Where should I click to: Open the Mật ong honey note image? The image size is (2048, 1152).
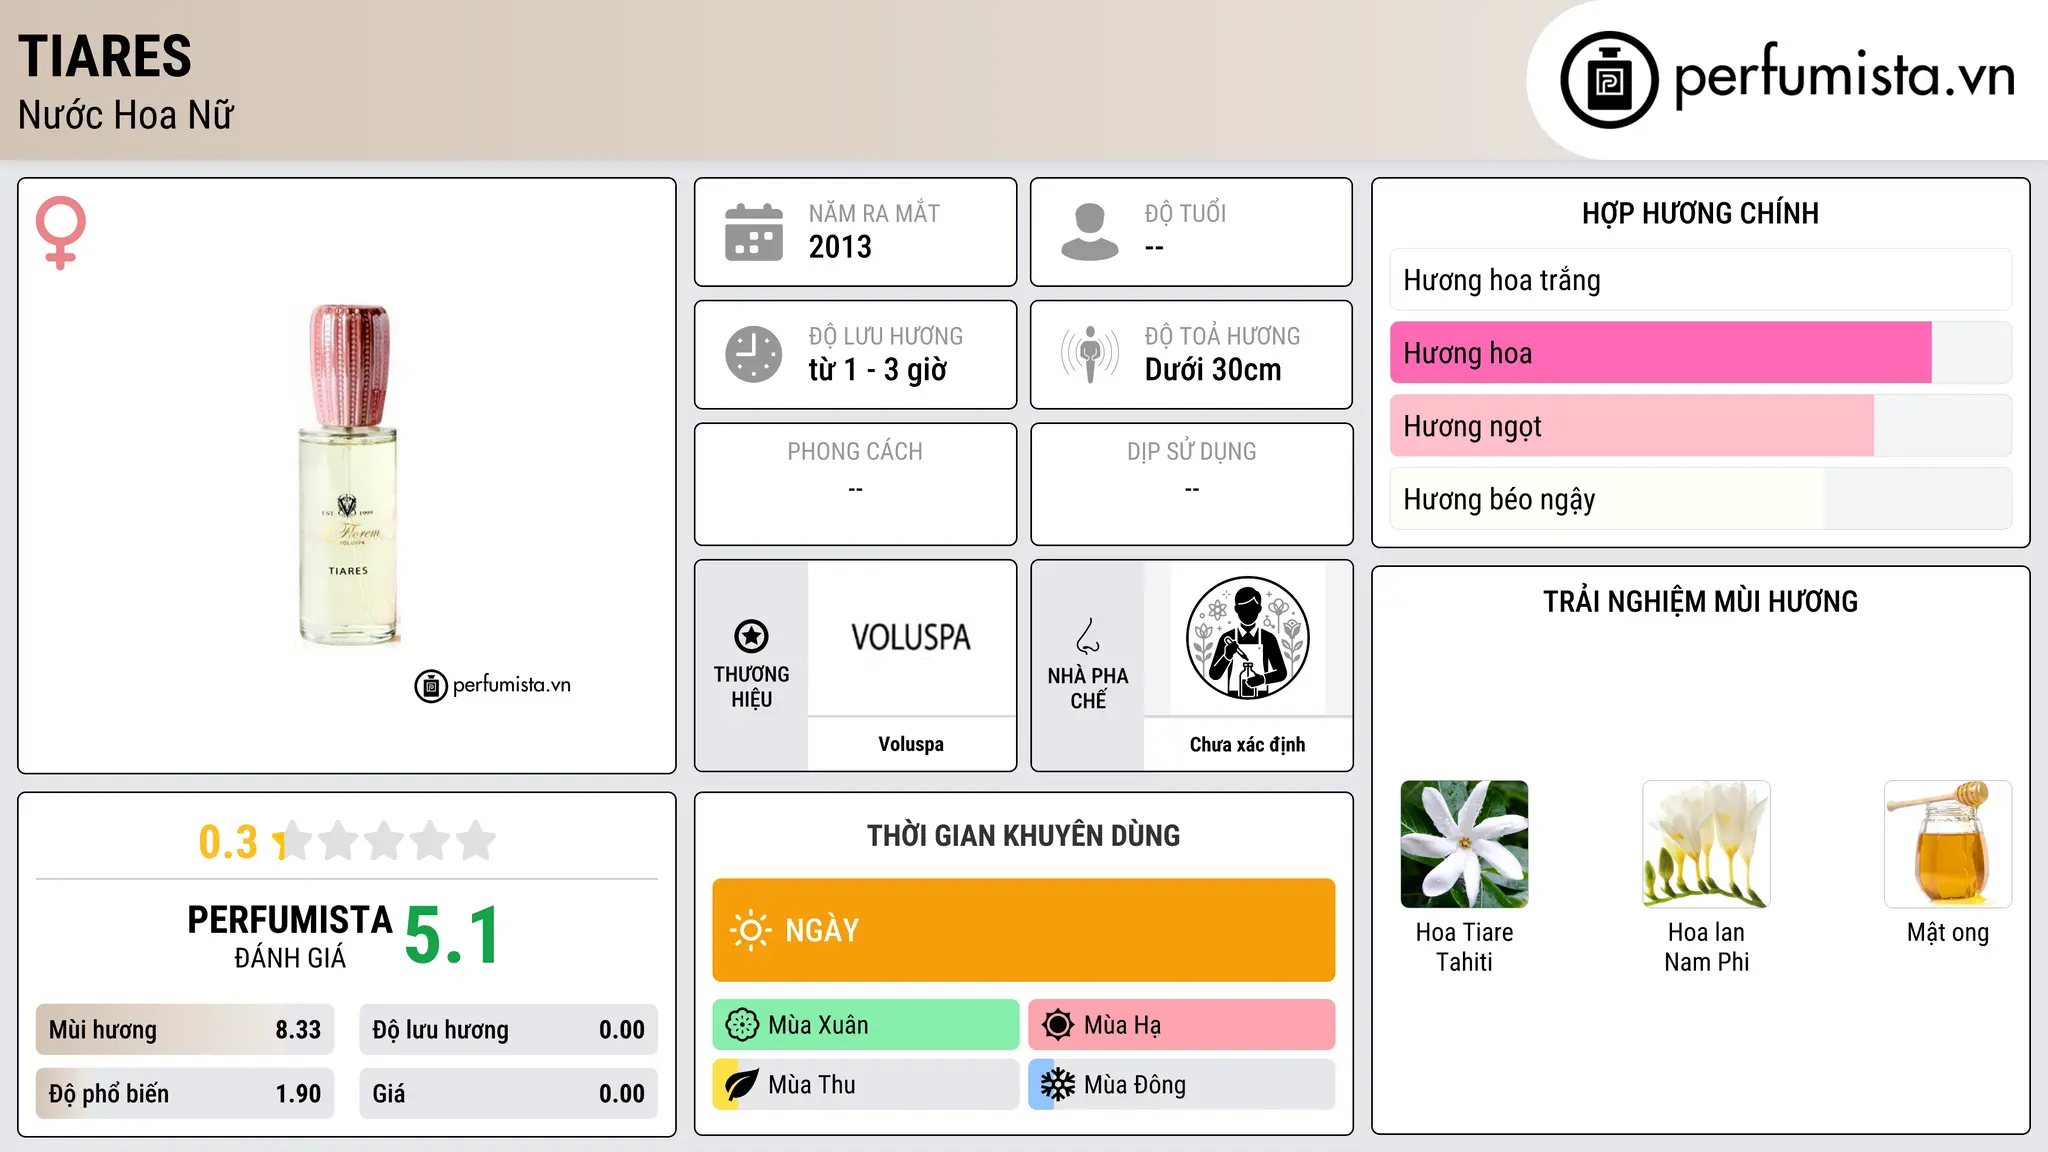[x=1948, y=844]
